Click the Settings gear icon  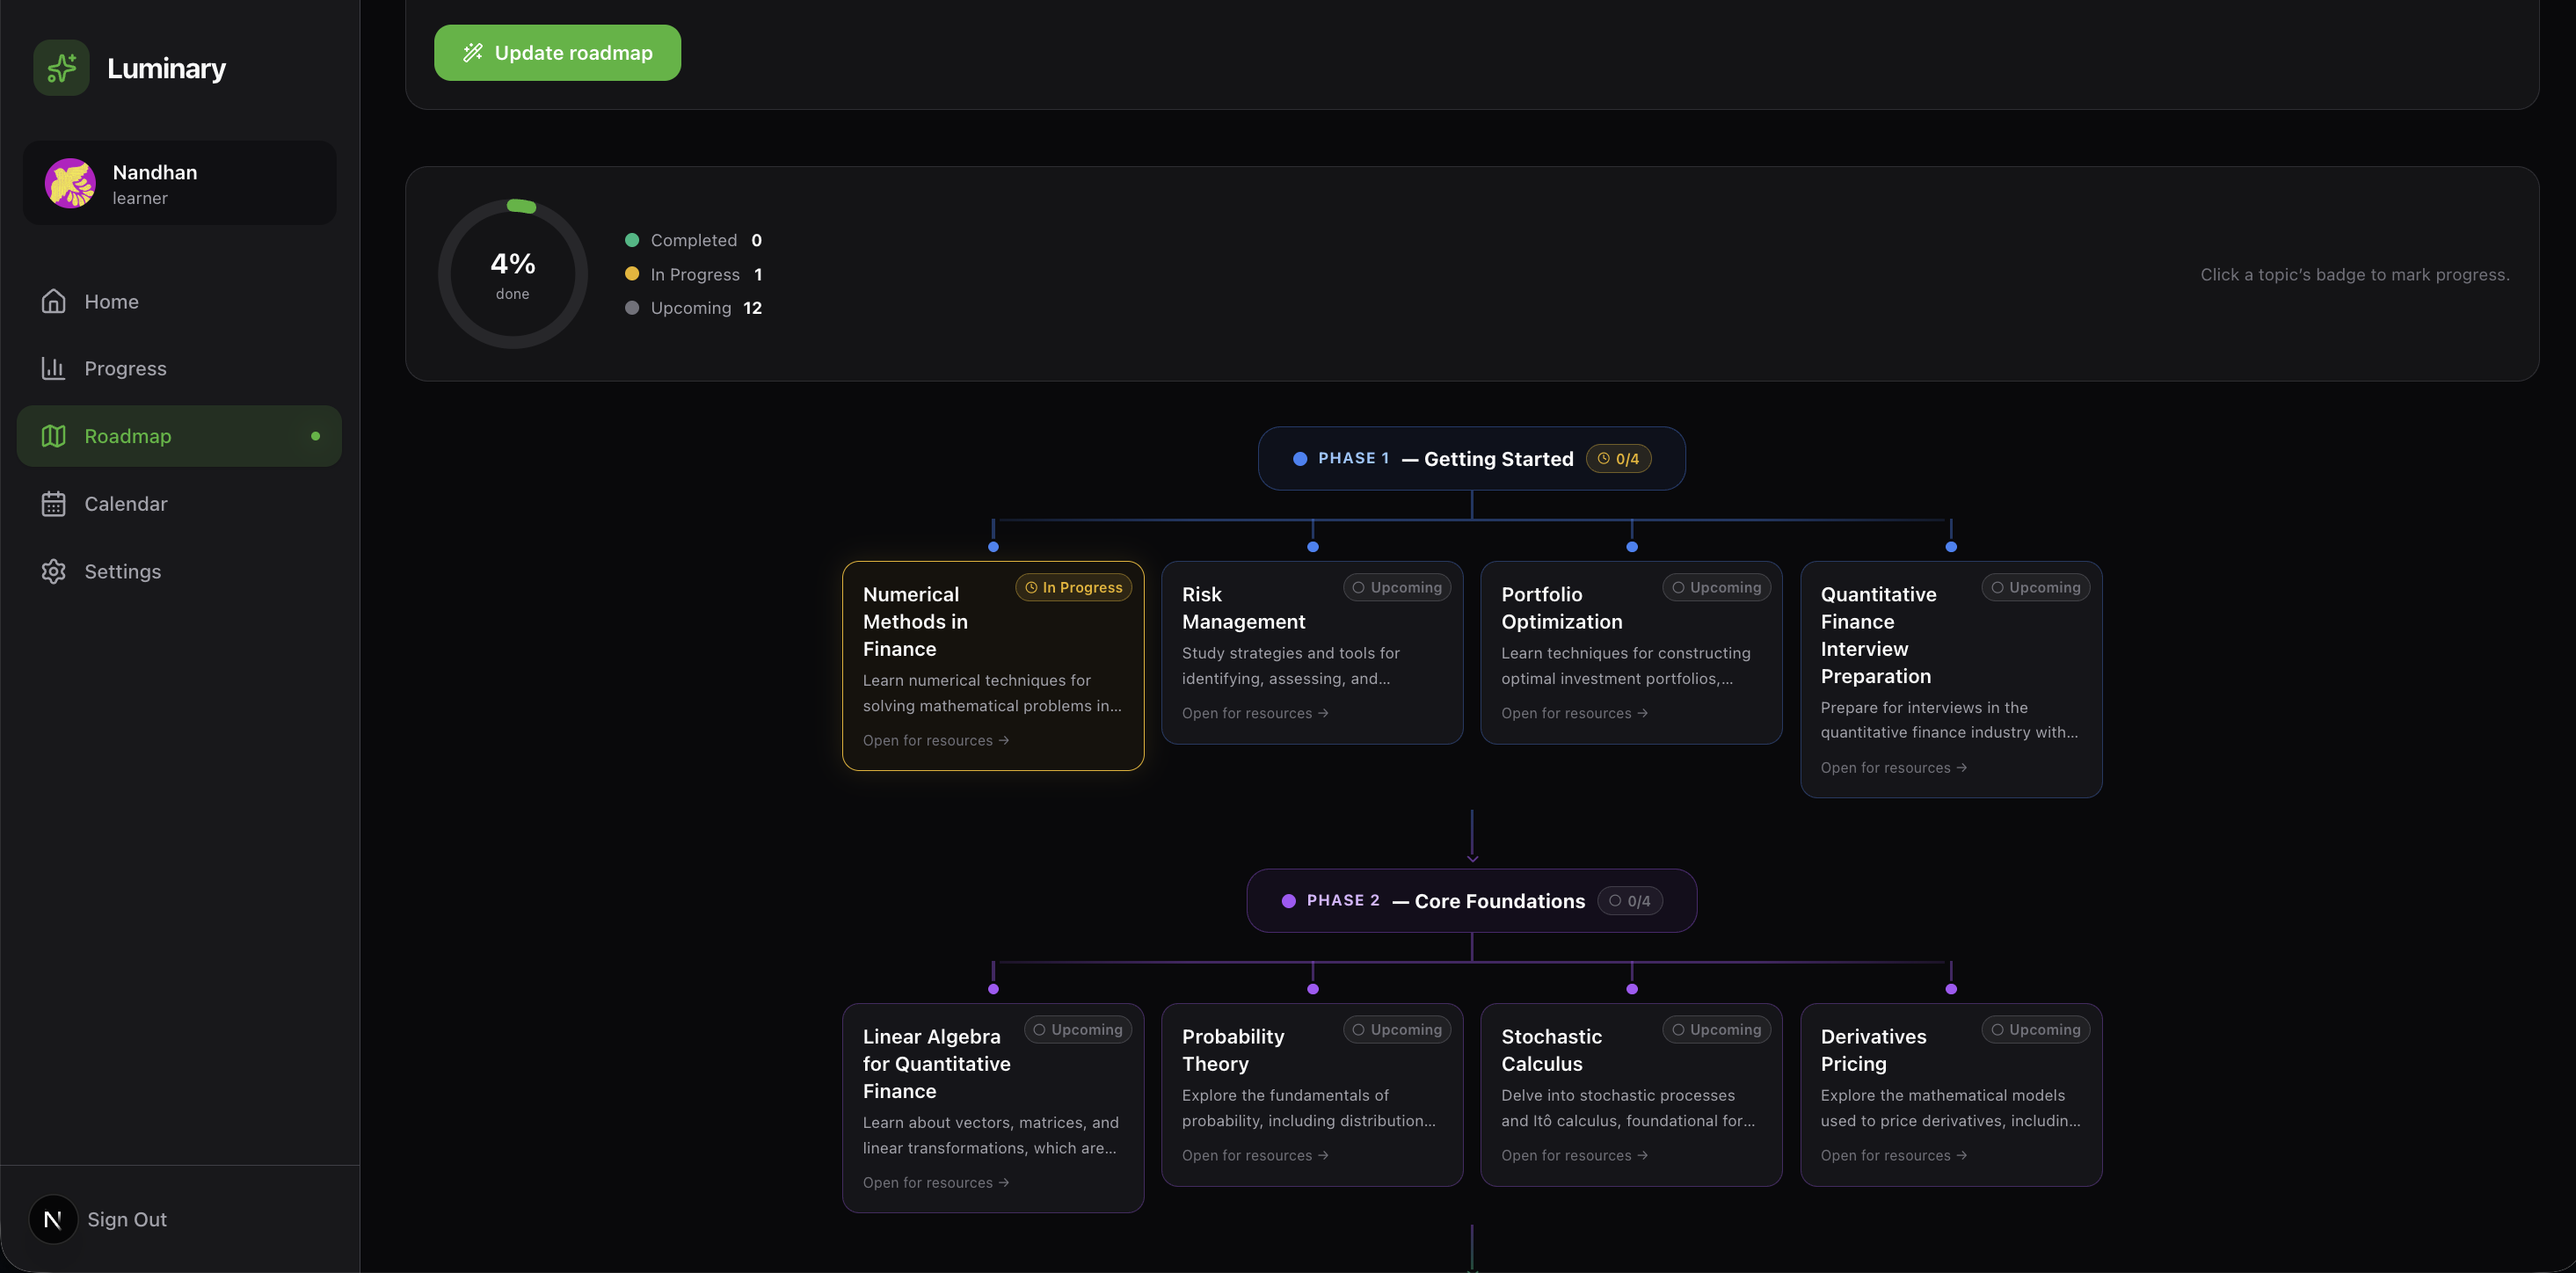click(53, 571)
